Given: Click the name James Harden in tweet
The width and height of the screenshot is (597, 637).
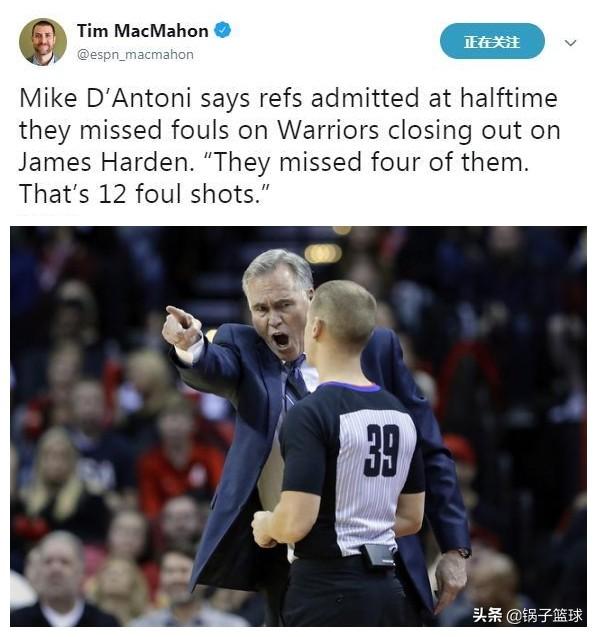Looking at the screenshot, I should click(104, 162).
